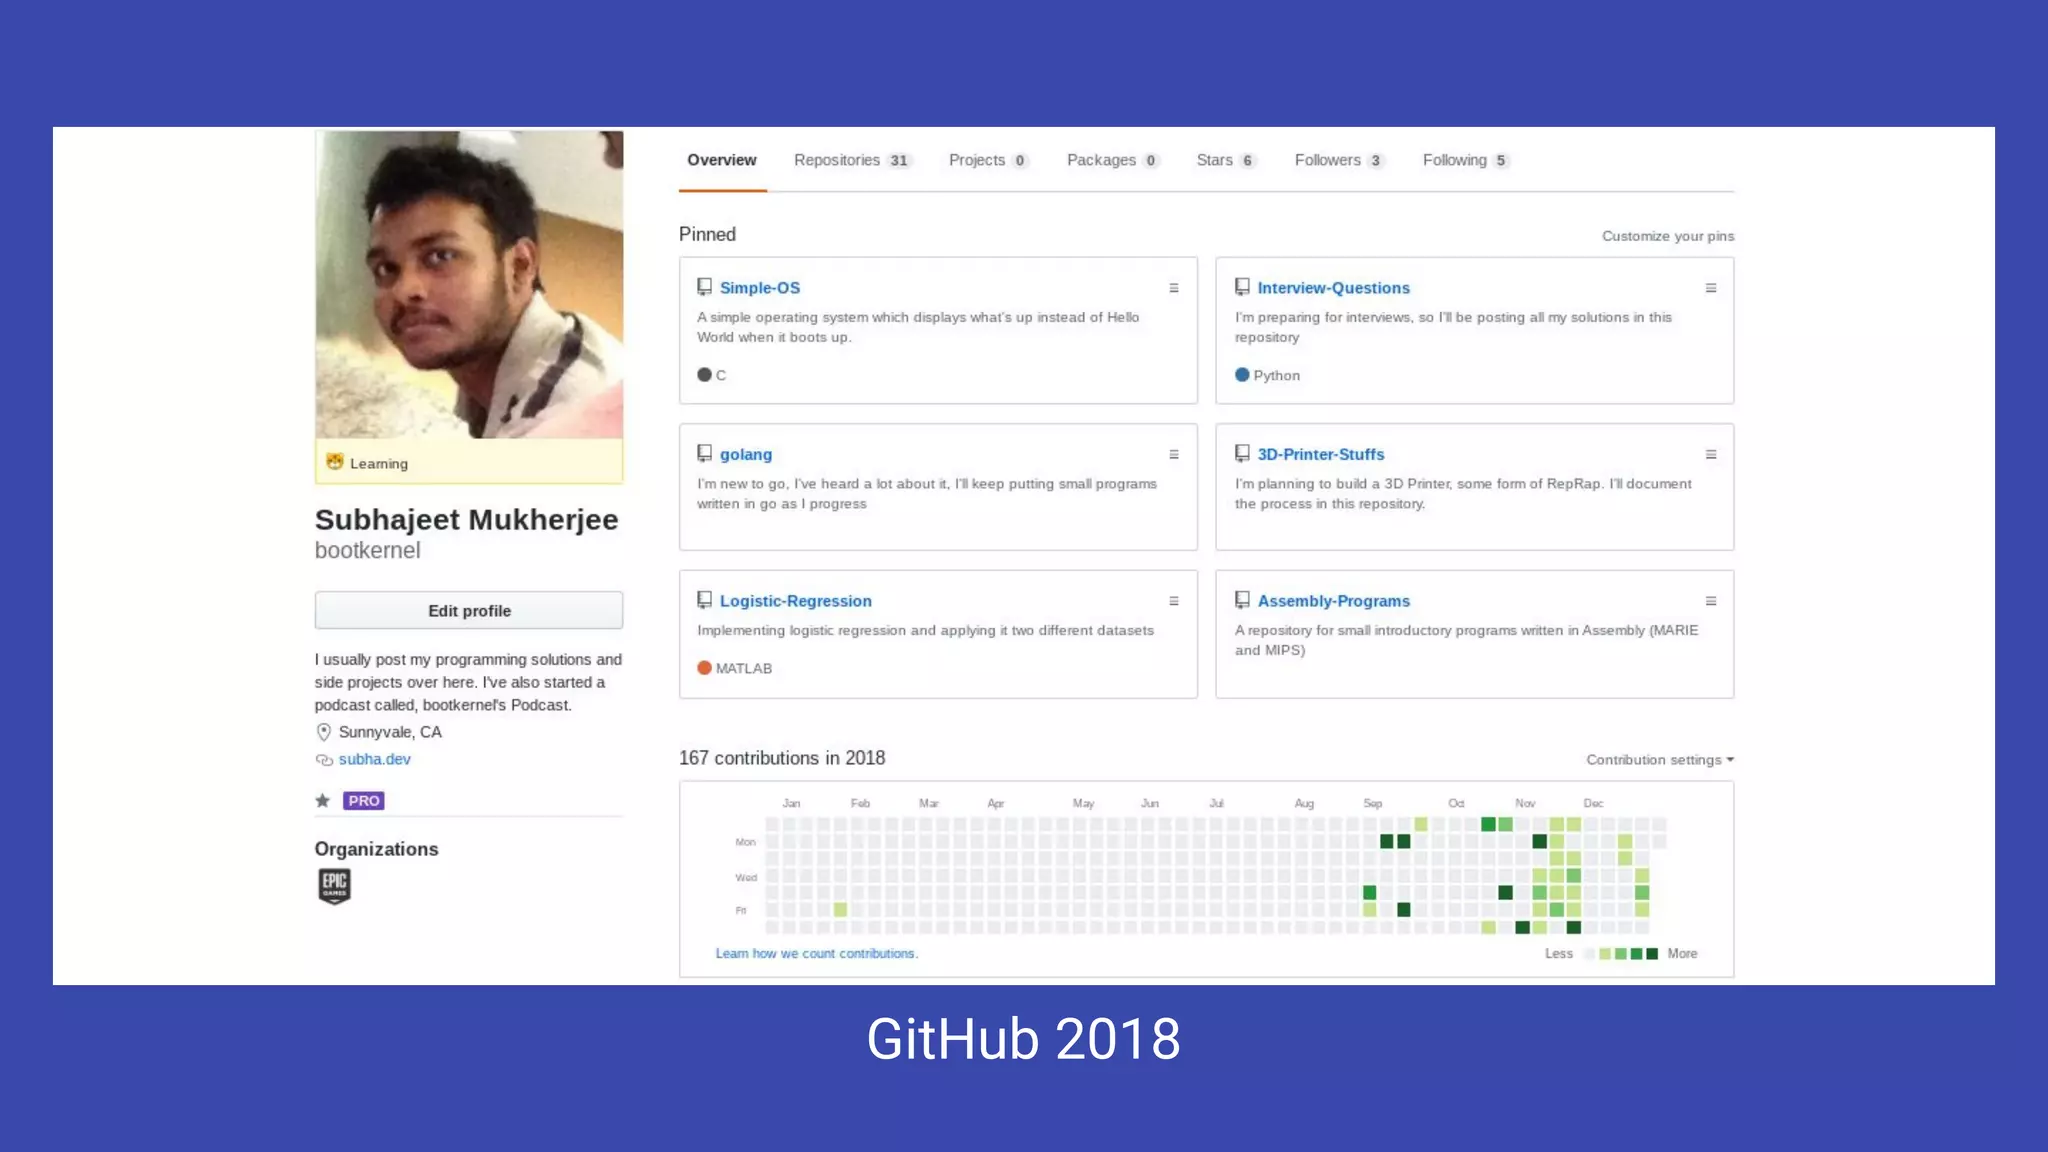Image resolution: width=2048 pixels, height=1152 pixels.
Task: Click the repo icon beside golang
Action: click(704, 454)
